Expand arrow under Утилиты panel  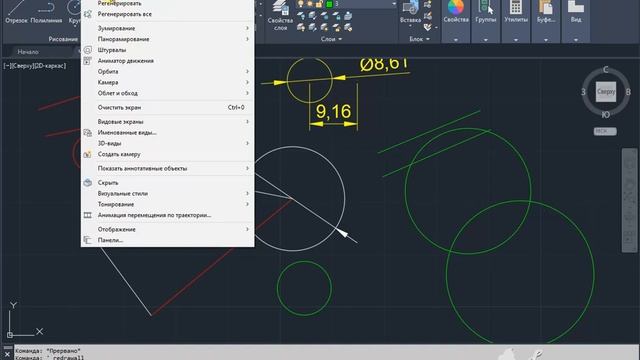coord(516,40)
